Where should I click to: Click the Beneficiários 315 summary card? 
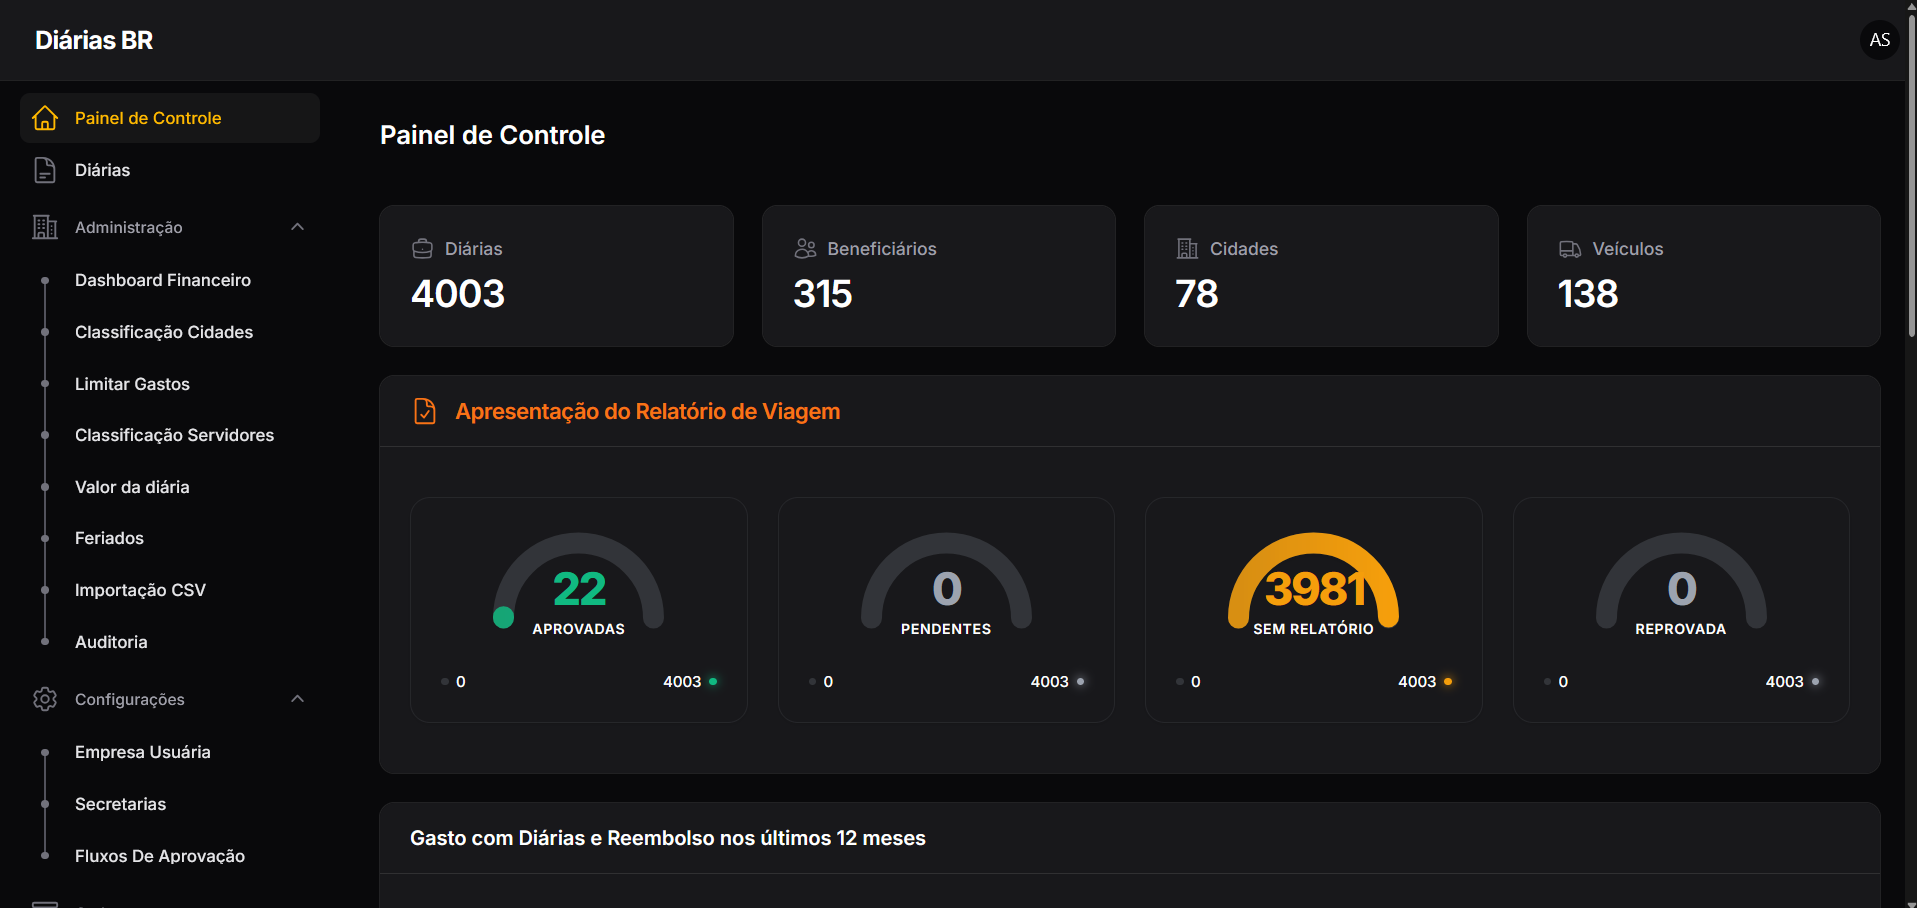[939, 276]
